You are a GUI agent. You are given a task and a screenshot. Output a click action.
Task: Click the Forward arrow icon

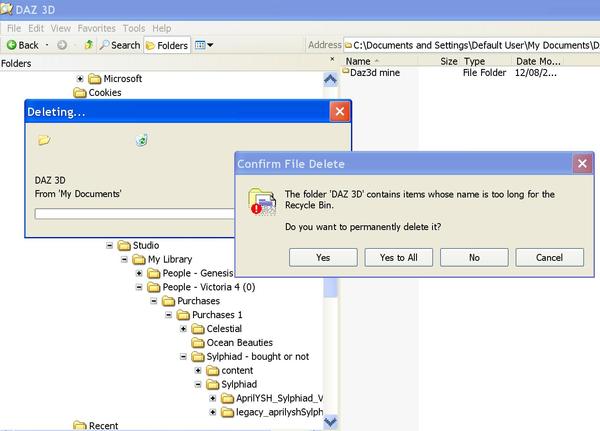click(62, 45)
